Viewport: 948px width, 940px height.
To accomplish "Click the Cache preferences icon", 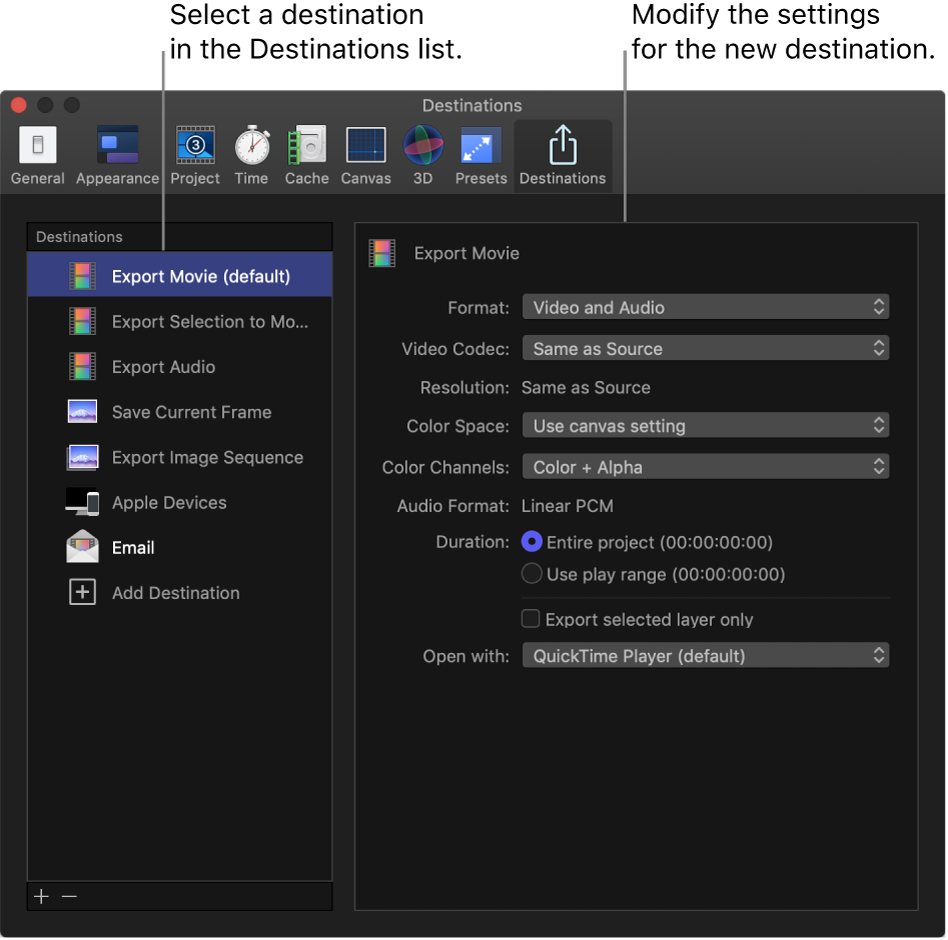I will pos(306,150).
